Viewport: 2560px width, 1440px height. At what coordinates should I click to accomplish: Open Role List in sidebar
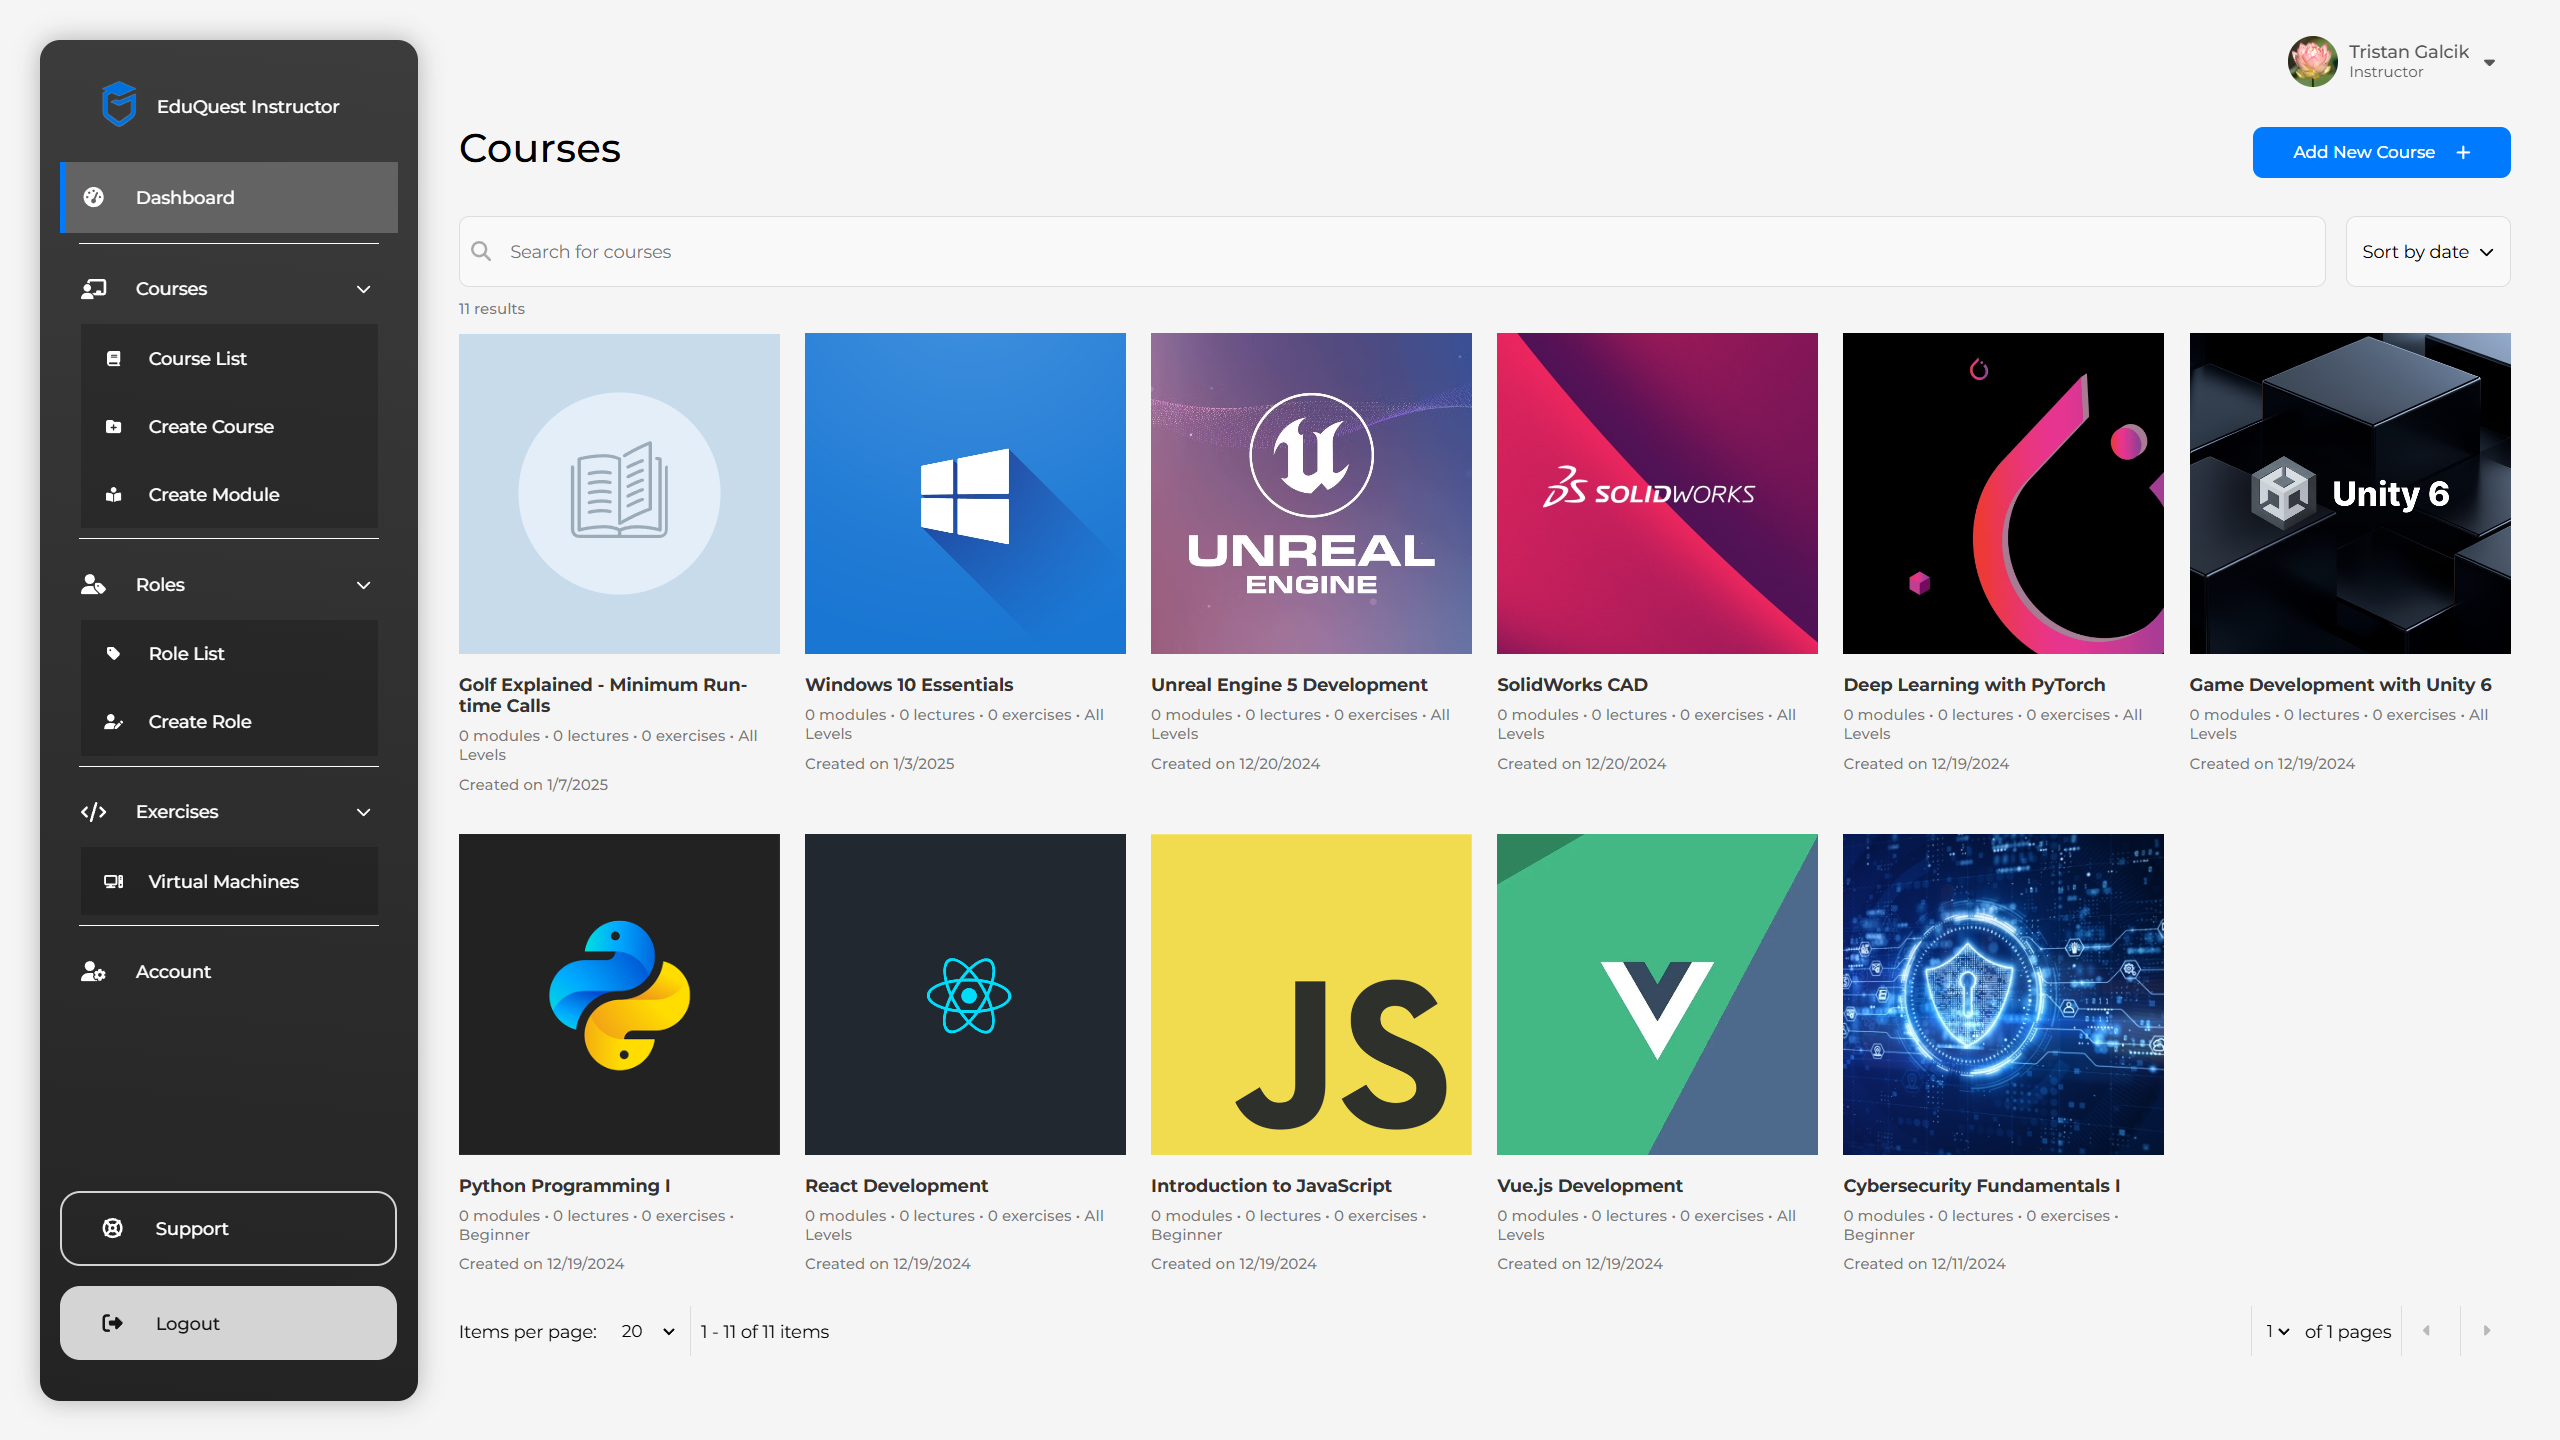(x=229, y=653)
